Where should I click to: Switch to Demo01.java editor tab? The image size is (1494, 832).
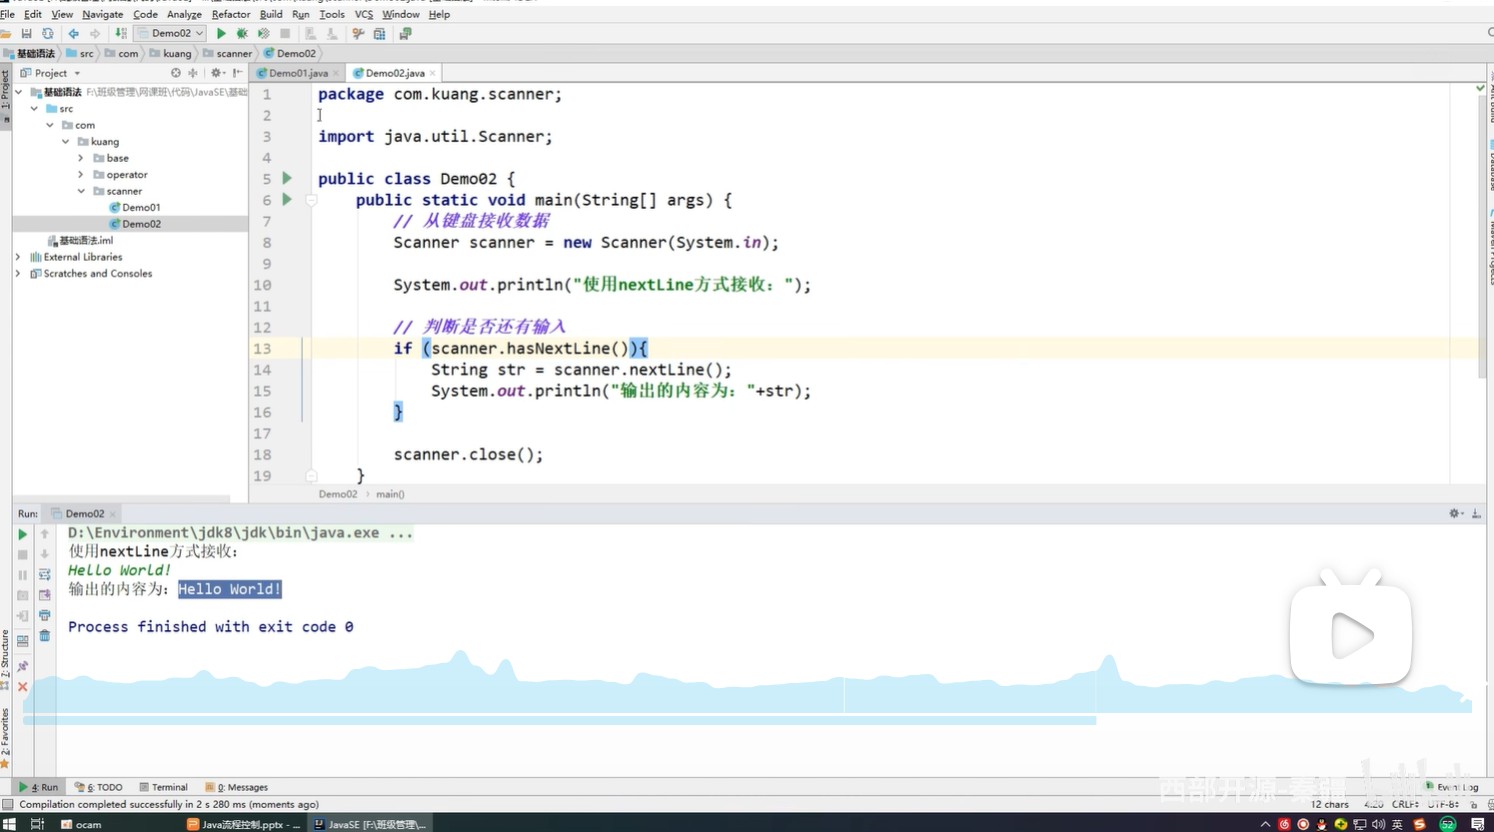[x=298, y=73]
